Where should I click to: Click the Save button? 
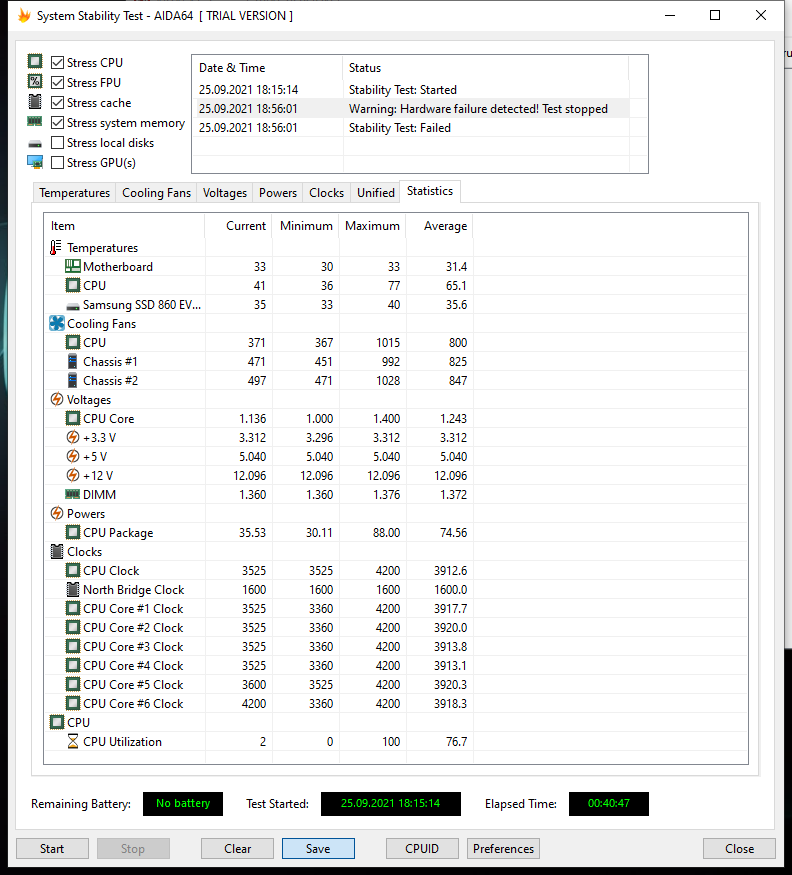[318, 848]
